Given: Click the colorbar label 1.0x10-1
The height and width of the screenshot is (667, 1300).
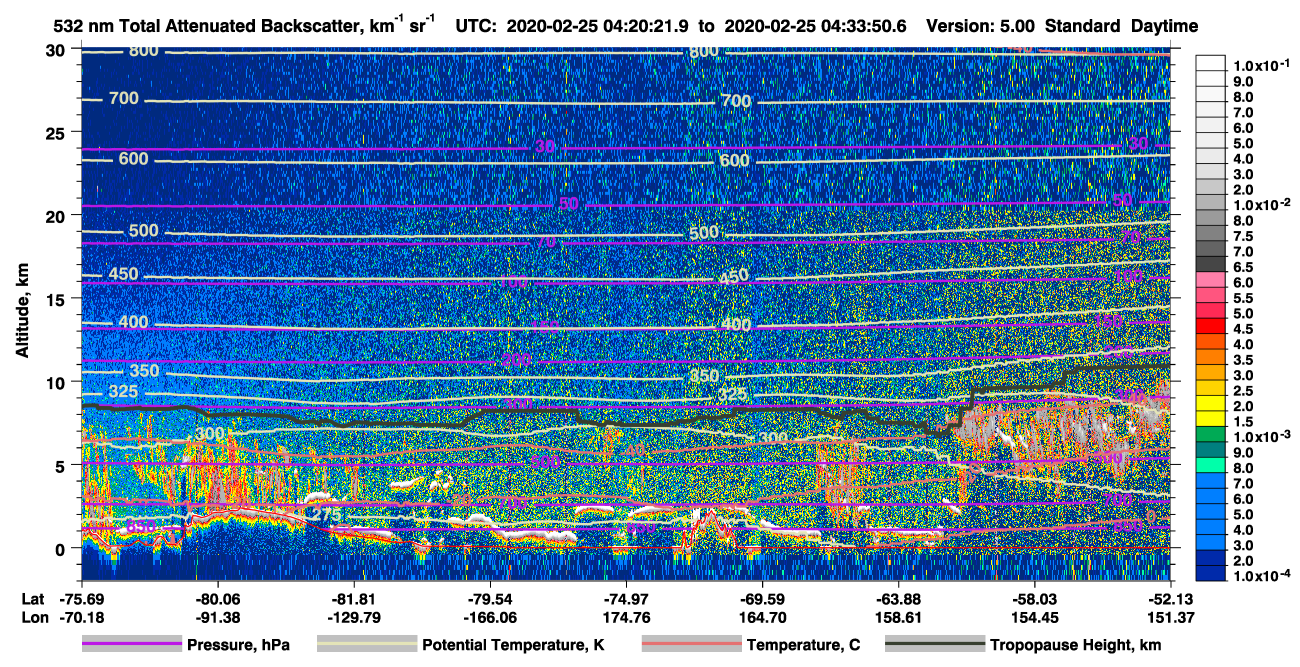Looking at the screenshot, I should 1263,65.
